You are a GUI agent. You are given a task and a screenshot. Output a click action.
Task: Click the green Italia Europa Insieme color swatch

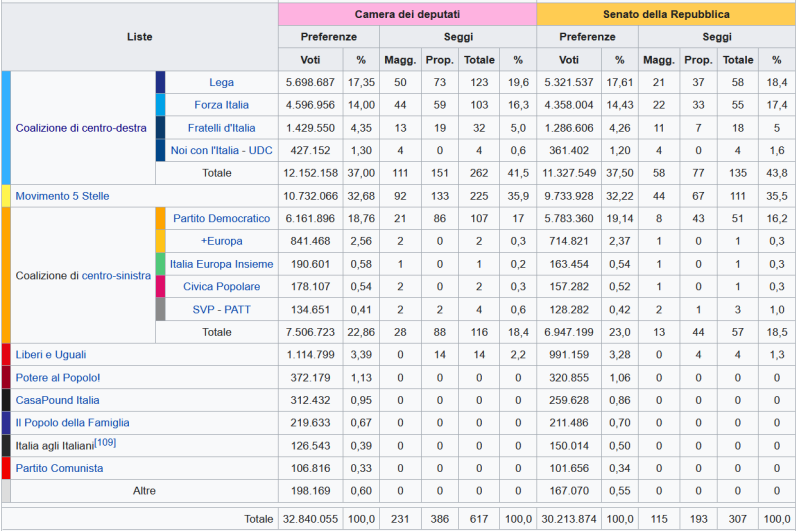160,264
